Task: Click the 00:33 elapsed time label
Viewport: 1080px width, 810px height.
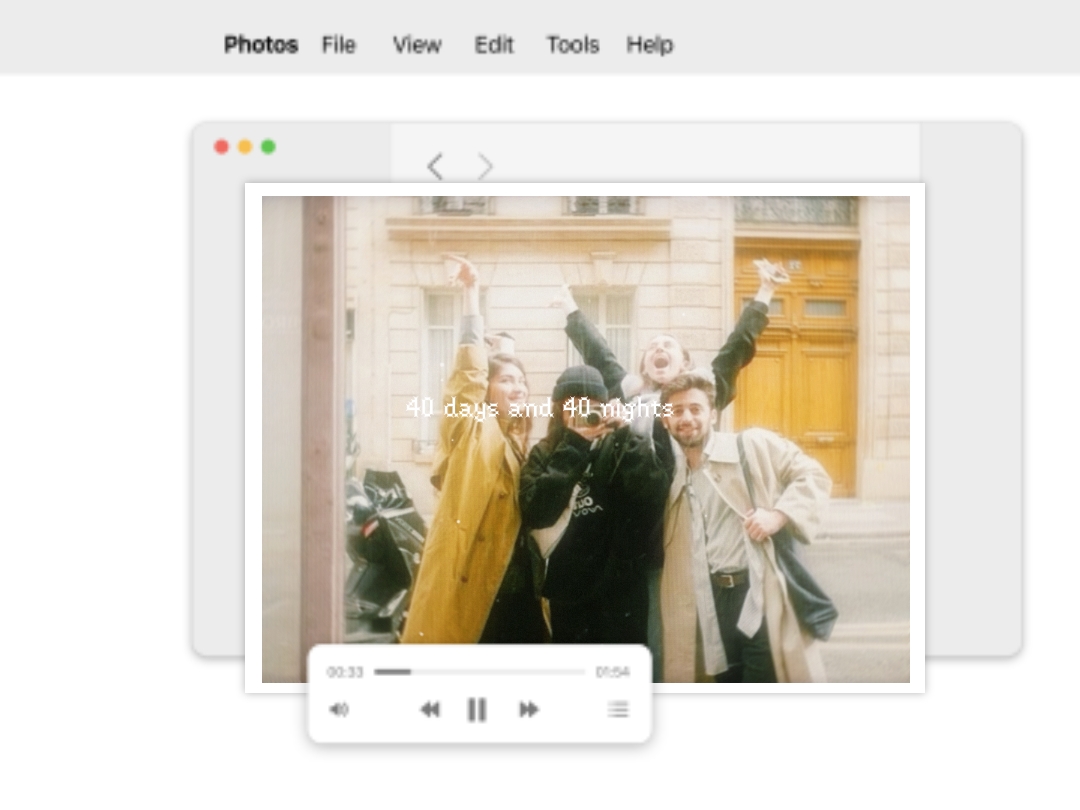Action: click(345, 673)
